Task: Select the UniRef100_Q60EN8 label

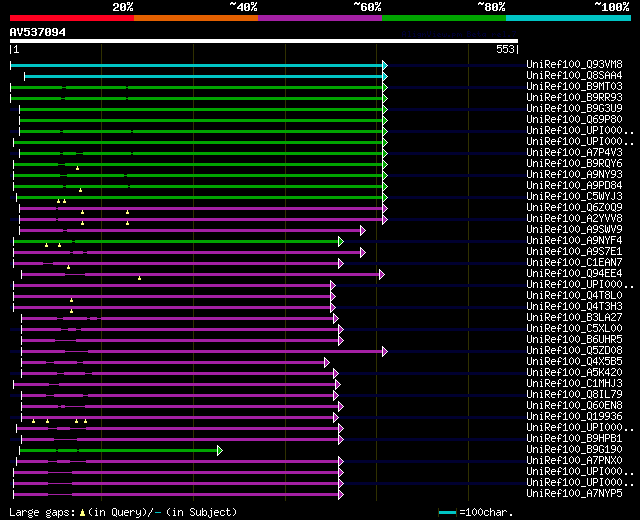Action: pos(574,406)
